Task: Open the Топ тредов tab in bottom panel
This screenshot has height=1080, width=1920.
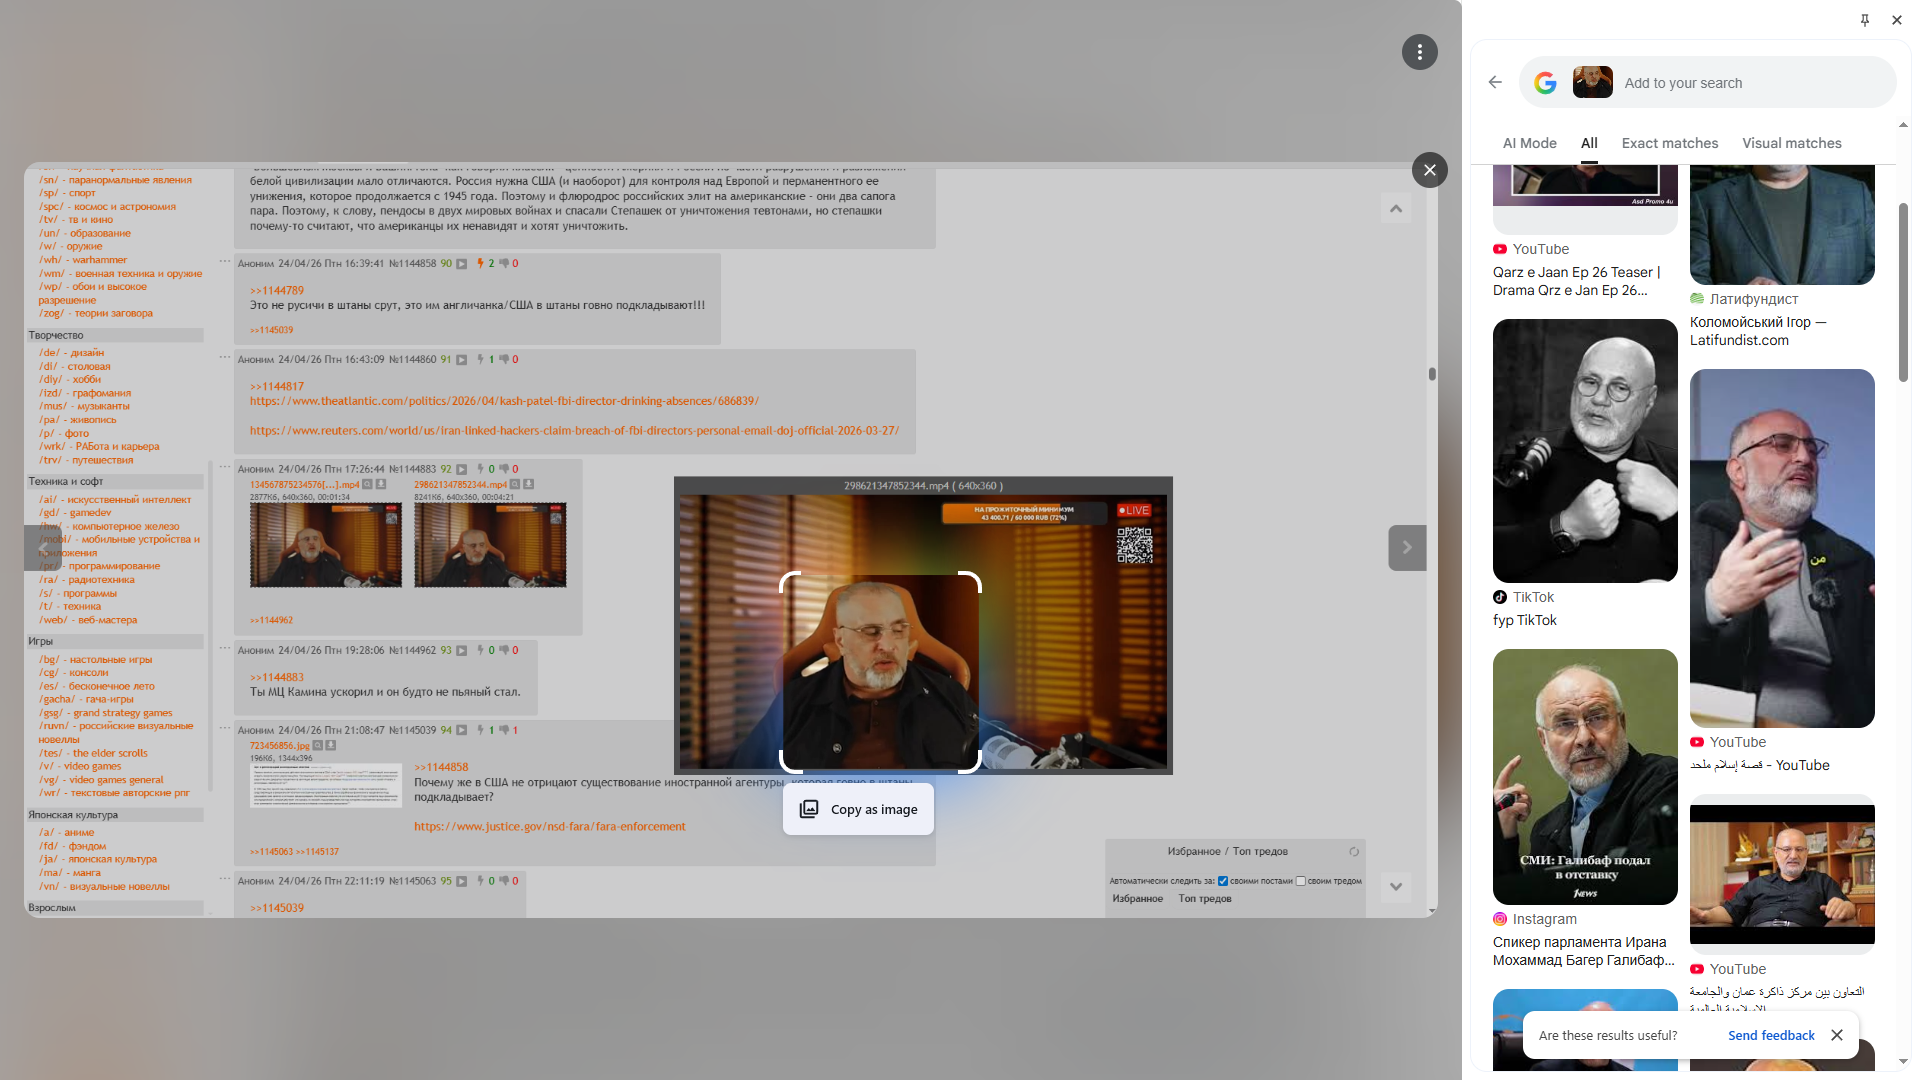Action: (1204, 899)
